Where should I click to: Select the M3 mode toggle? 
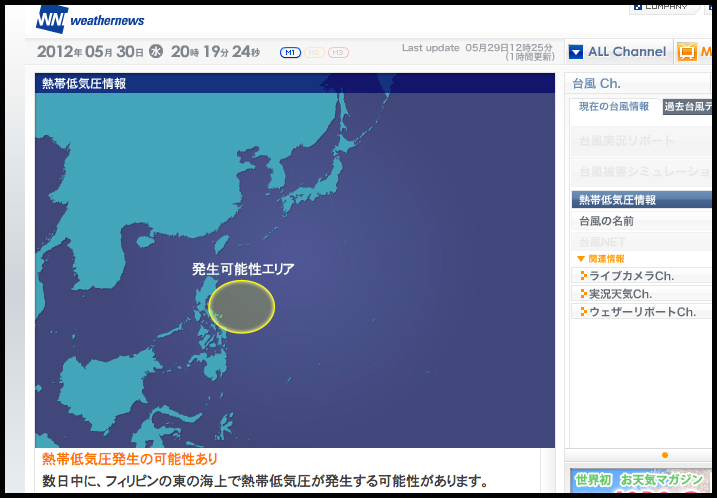[x=338, y=53]
